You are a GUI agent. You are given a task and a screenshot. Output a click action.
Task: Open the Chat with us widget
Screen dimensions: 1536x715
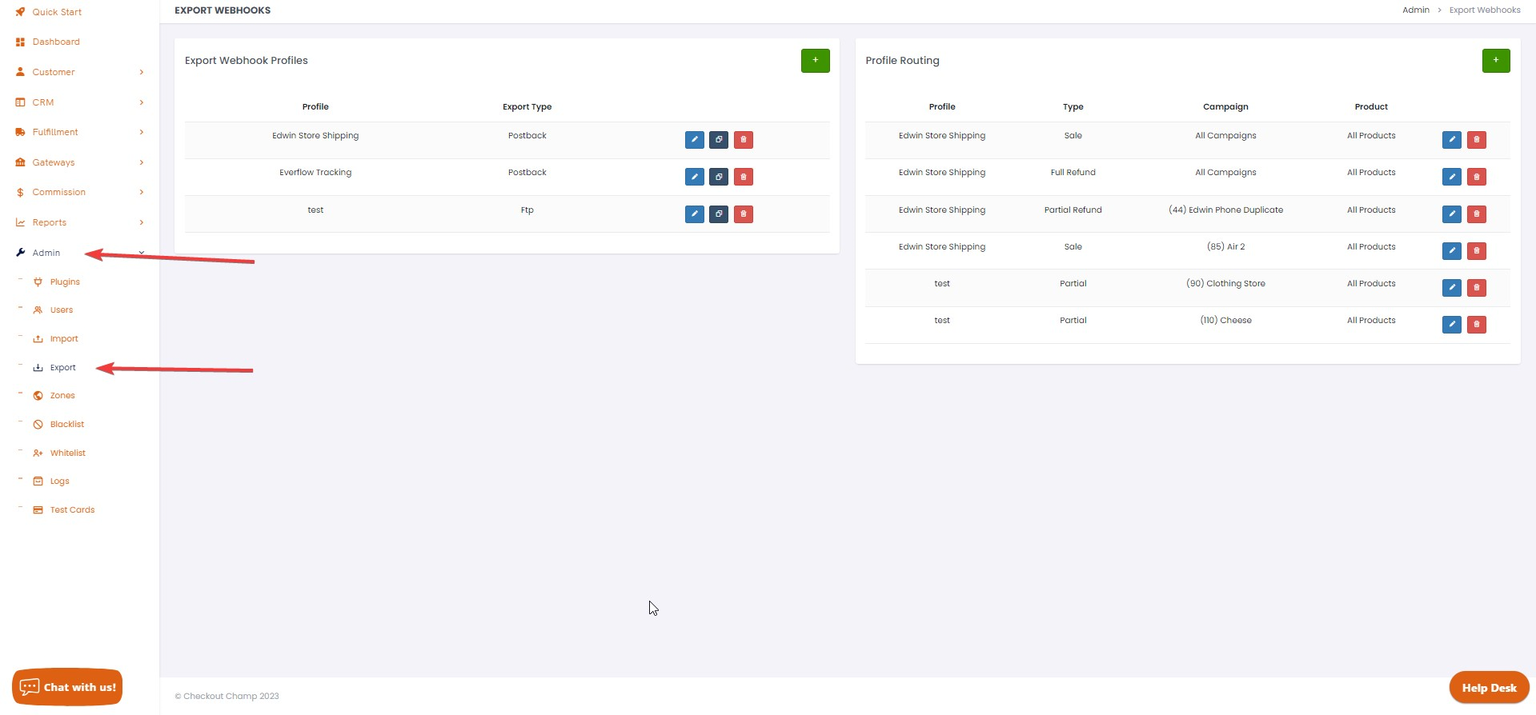(x=66, y=687)
